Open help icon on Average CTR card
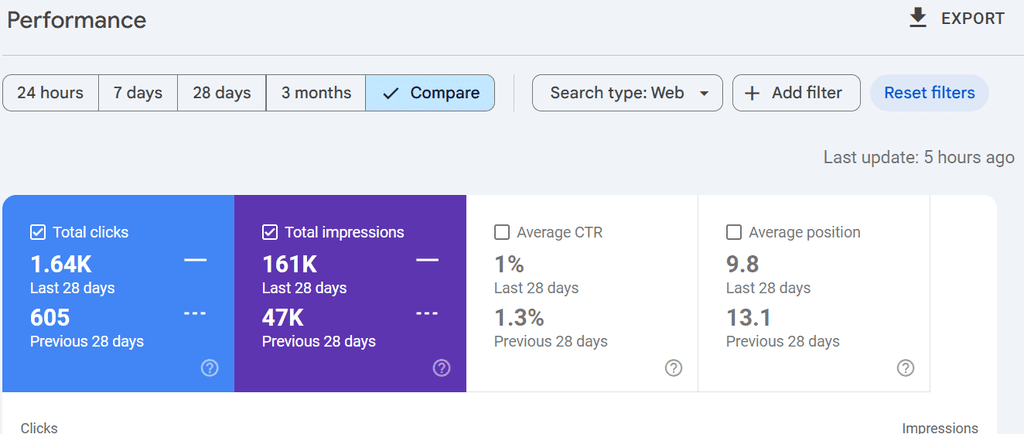Screen dimensions: 1024x434 [673, 368]
